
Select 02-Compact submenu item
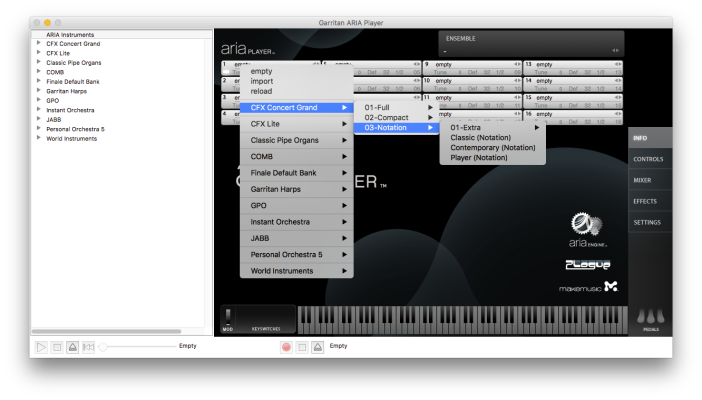[x=396, y=117]
